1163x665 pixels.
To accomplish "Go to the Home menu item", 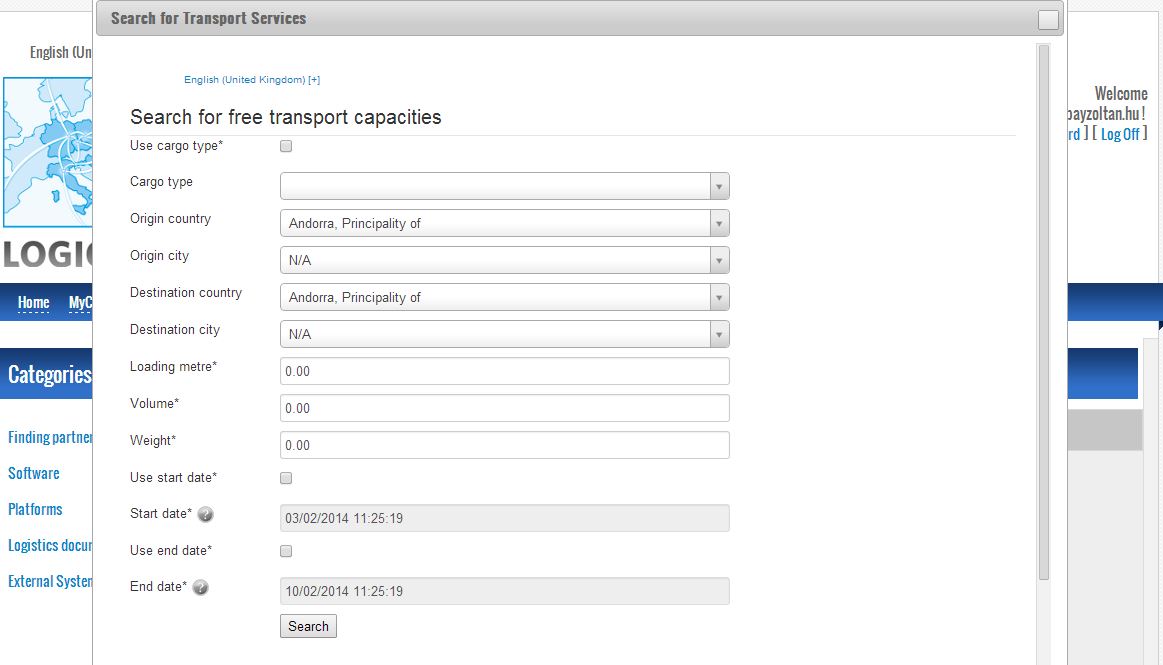I will (x=33, y=302).
